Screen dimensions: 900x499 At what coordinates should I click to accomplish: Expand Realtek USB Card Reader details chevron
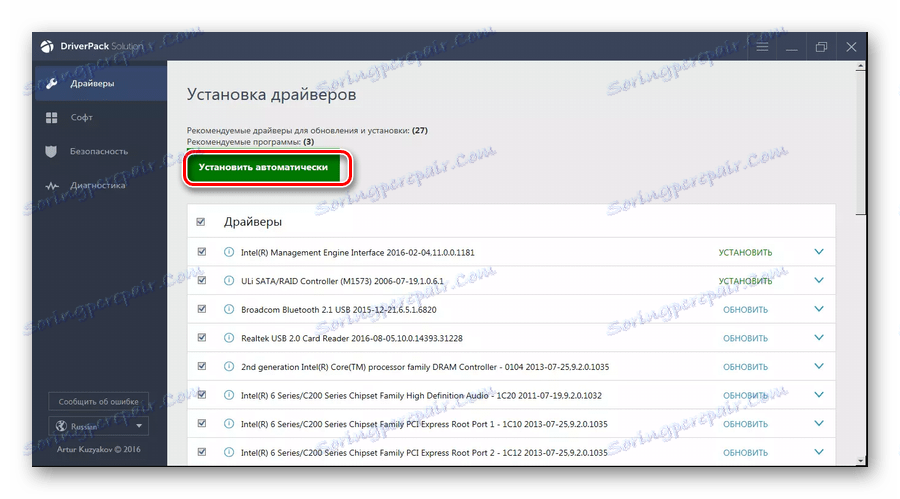click(x=819, y=338)
